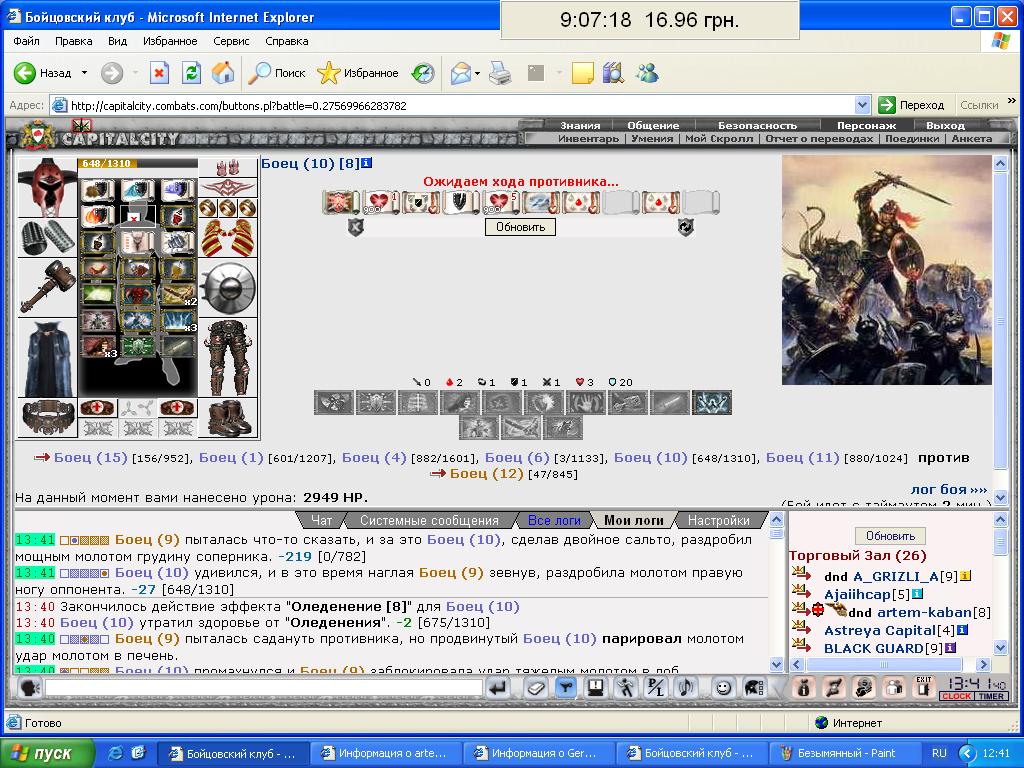Viewport: 1024px width, 768px height.
Task: Click the chat send arrow icon
Action: 498,688
